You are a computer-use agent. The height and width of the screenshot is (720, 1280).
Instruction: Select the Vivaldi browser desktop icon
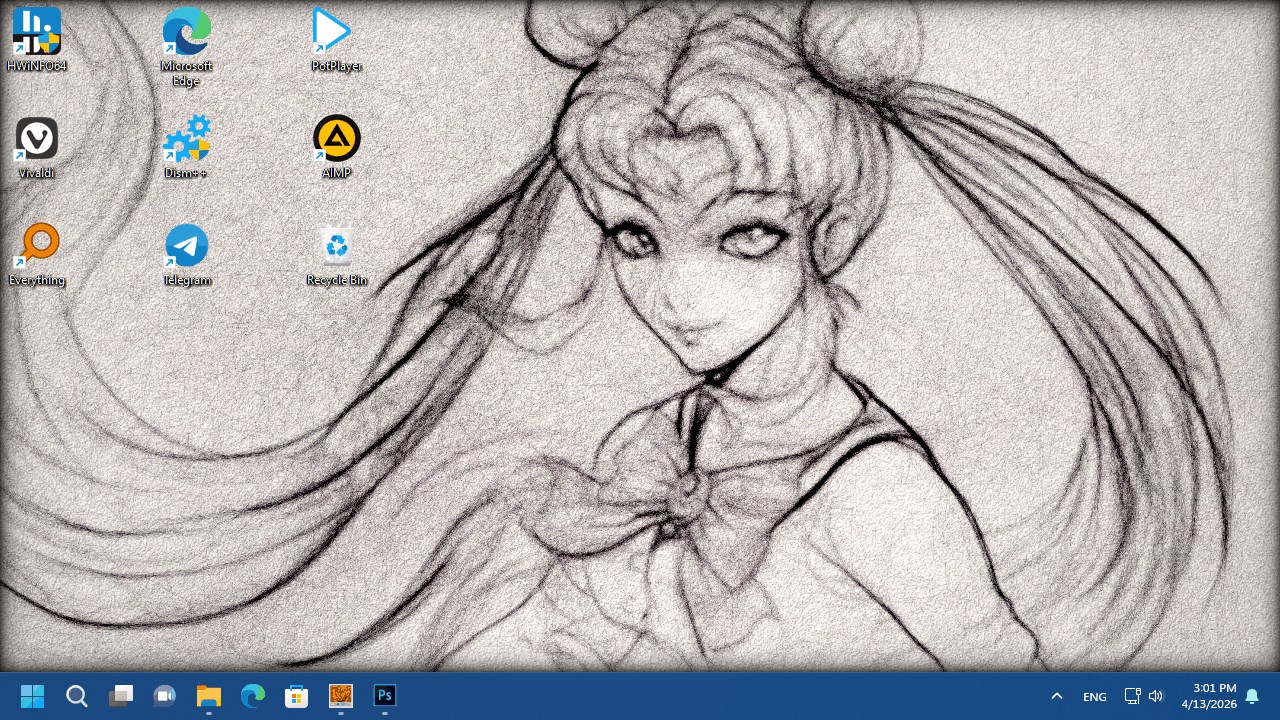click(x=37, y=148)
